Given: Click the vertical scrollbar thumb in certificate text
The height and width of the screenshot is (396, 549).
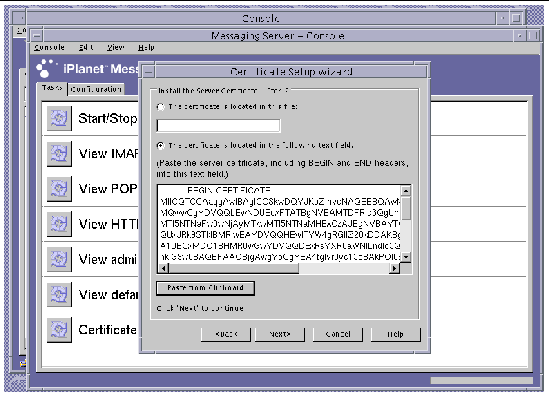Looking at the screenshot, I should pos(406,208).
